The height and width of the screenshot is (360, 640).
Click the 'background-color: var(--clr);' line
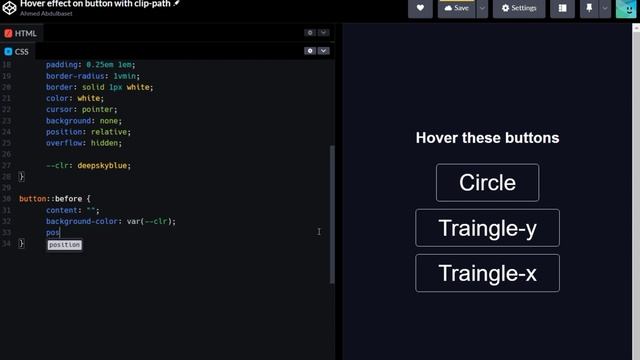click(111, 221)
